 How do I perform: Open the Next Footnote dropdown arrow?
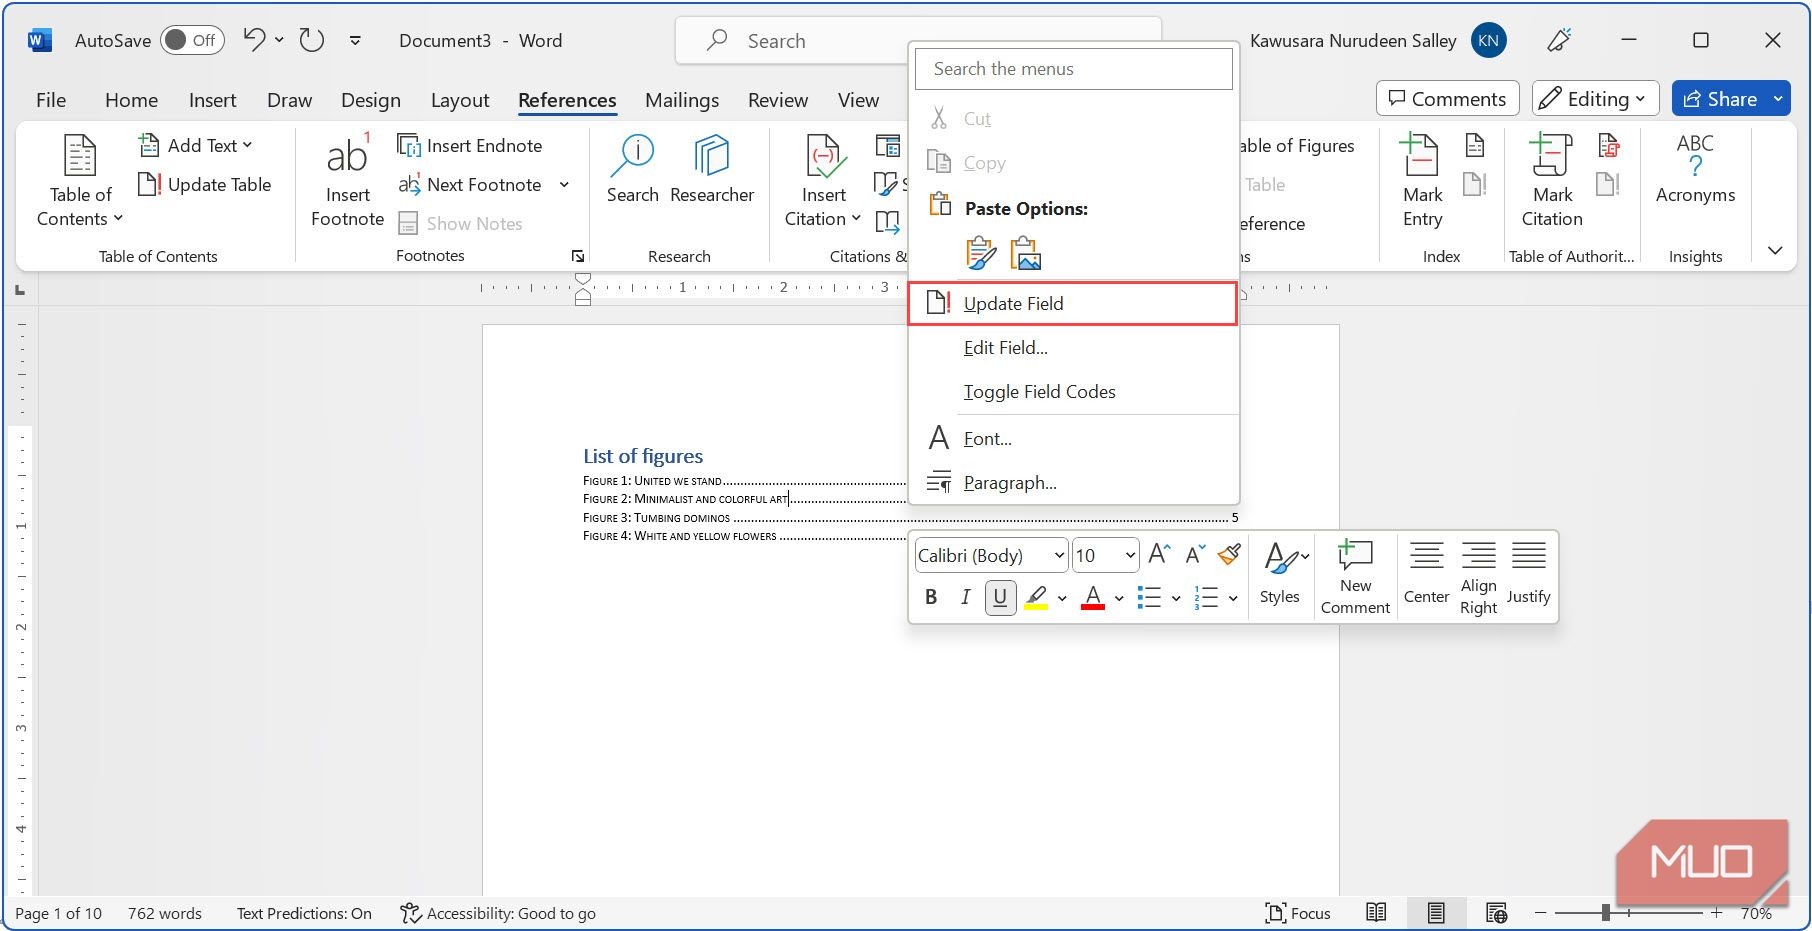pyautogui.click(x=564, y=184)
